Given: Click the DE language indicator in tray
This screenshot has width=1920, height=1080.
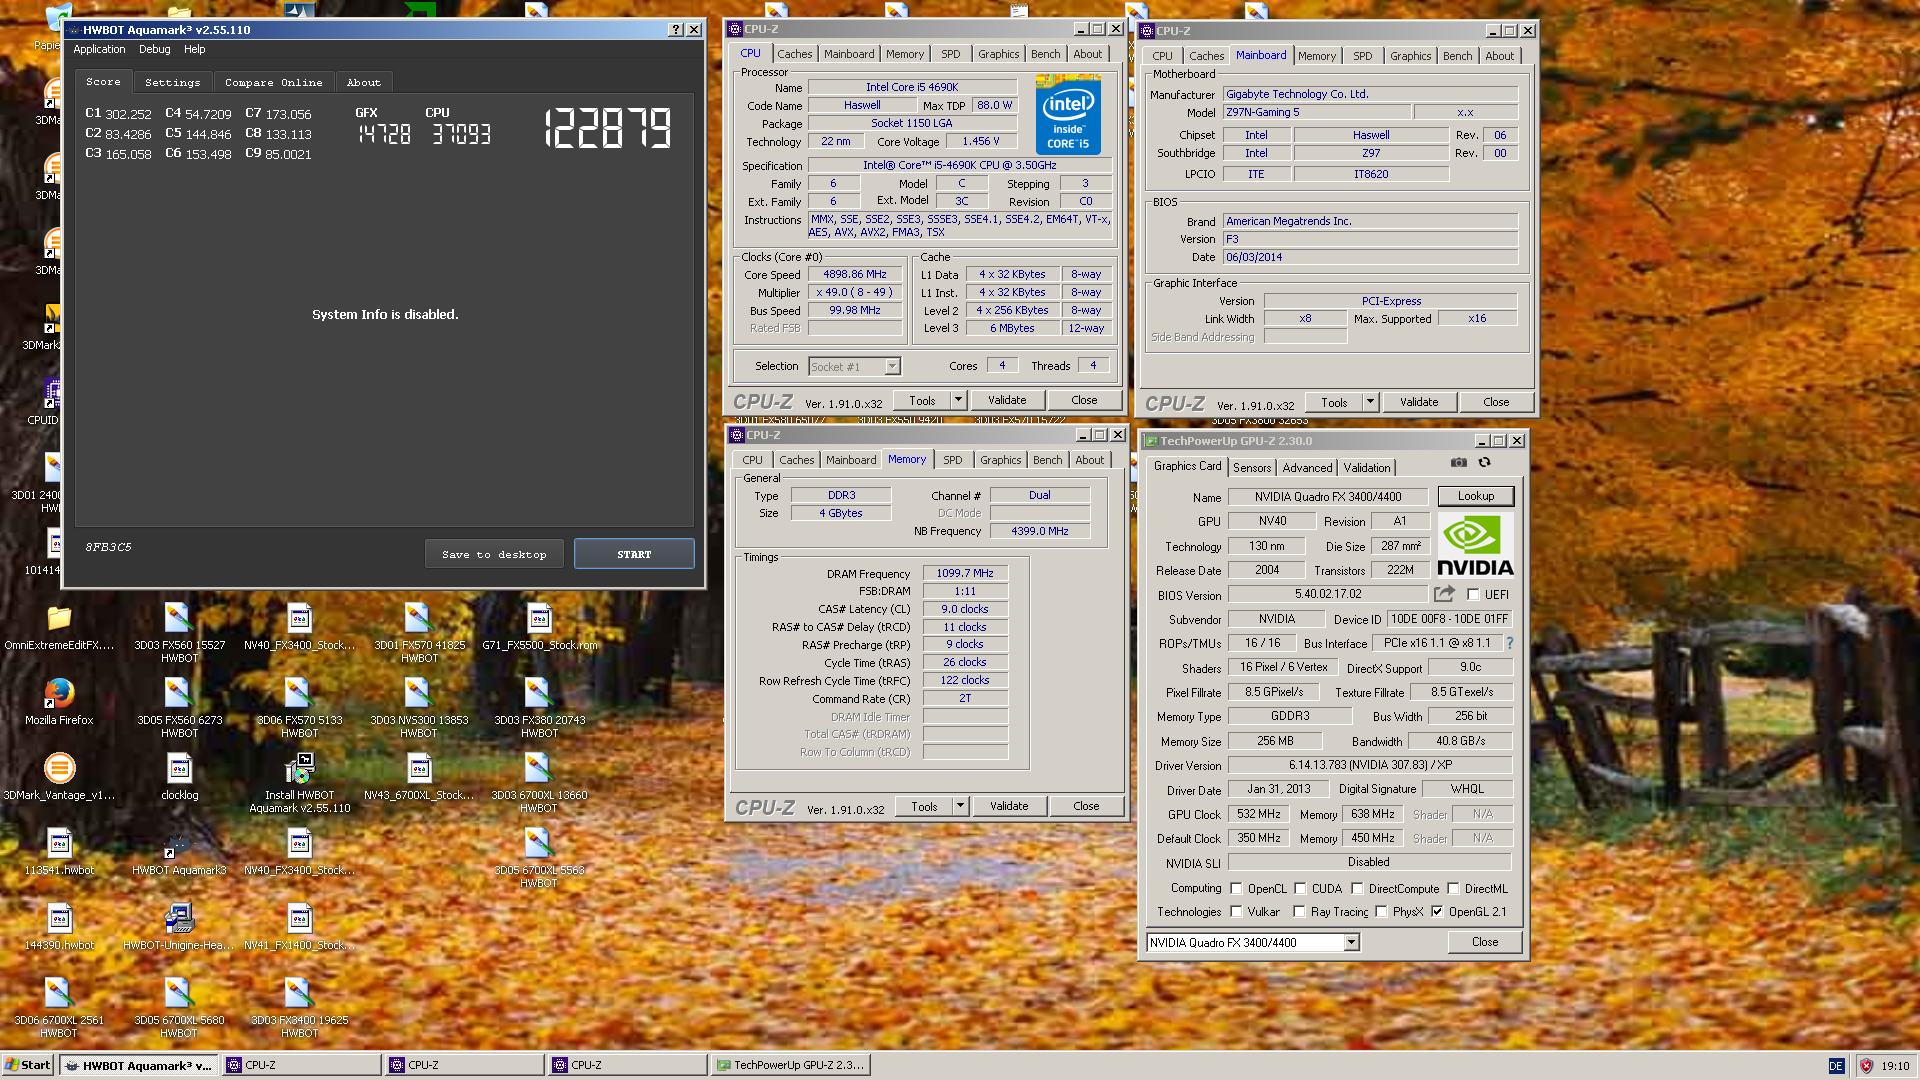Looking at the screenshot, I should pos(1836,1066).
